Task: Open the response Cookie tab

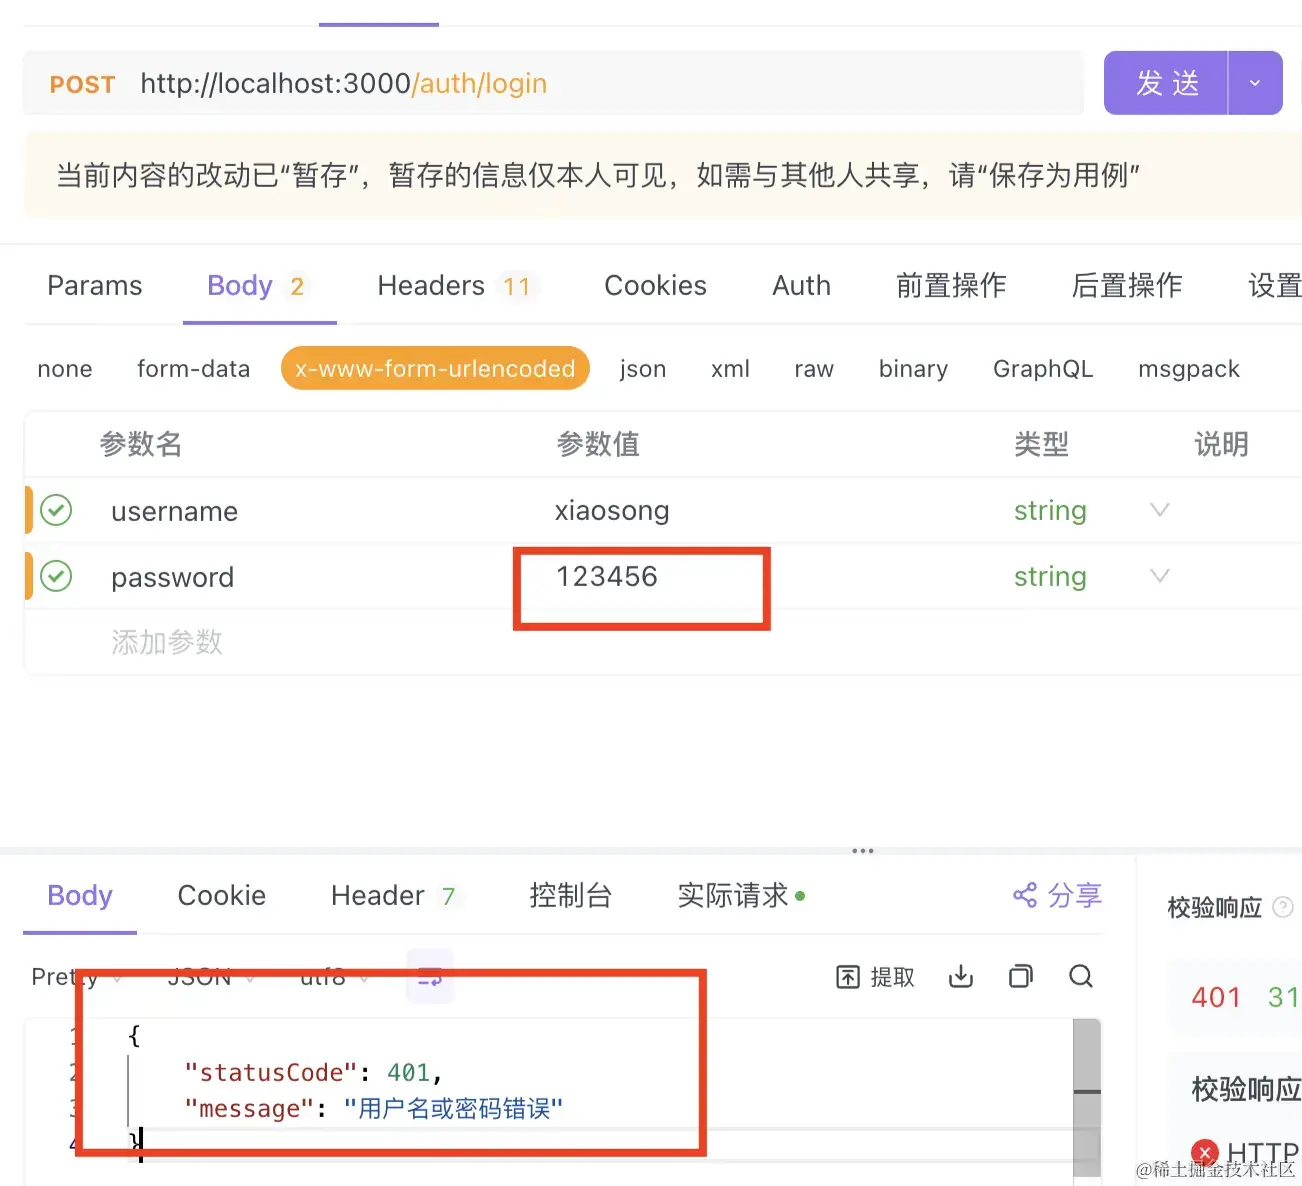Action: (222, 896)
